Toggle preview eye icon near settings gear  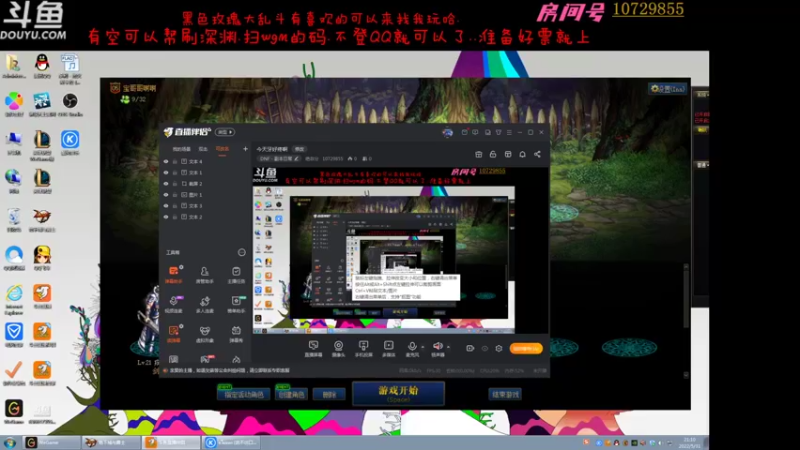pyautogui.click(x=485, y=348)
